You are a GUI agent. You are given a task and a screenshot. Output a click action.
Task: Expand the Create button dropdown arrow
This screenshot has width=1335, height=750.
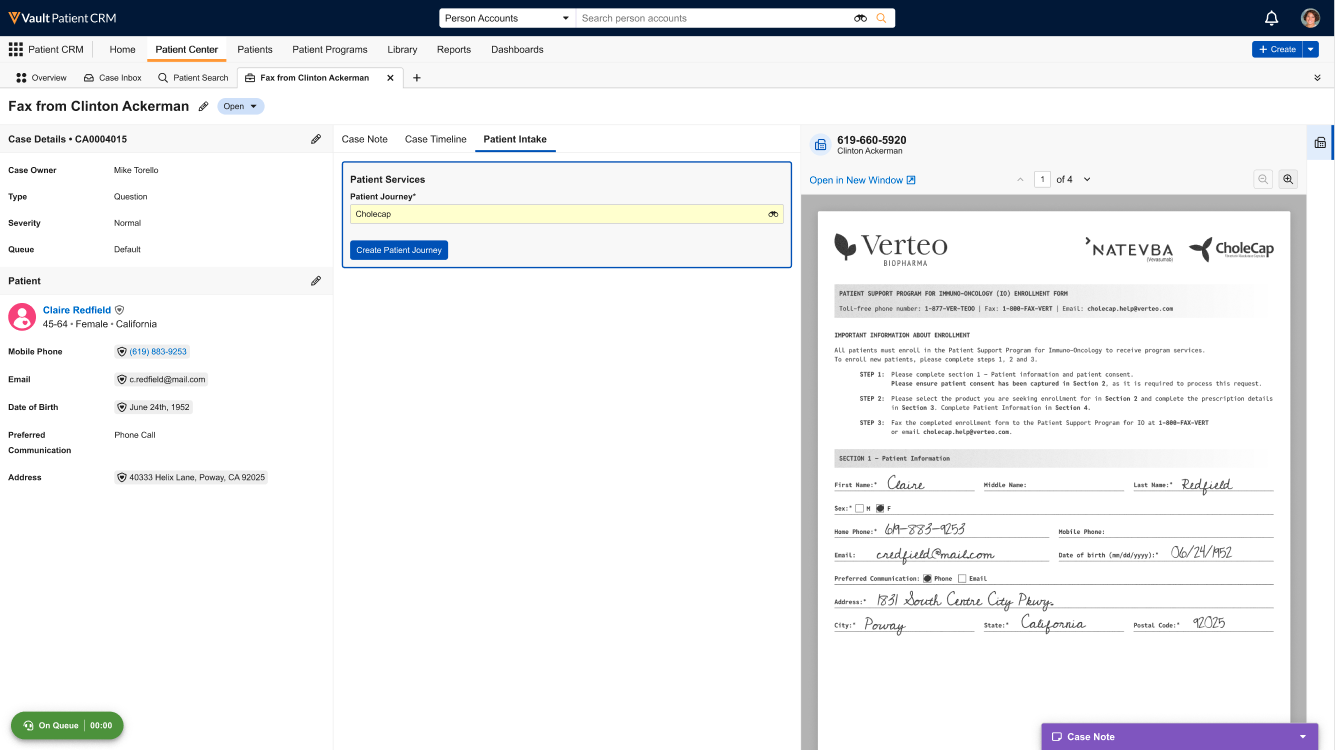tap(1311, 49)
